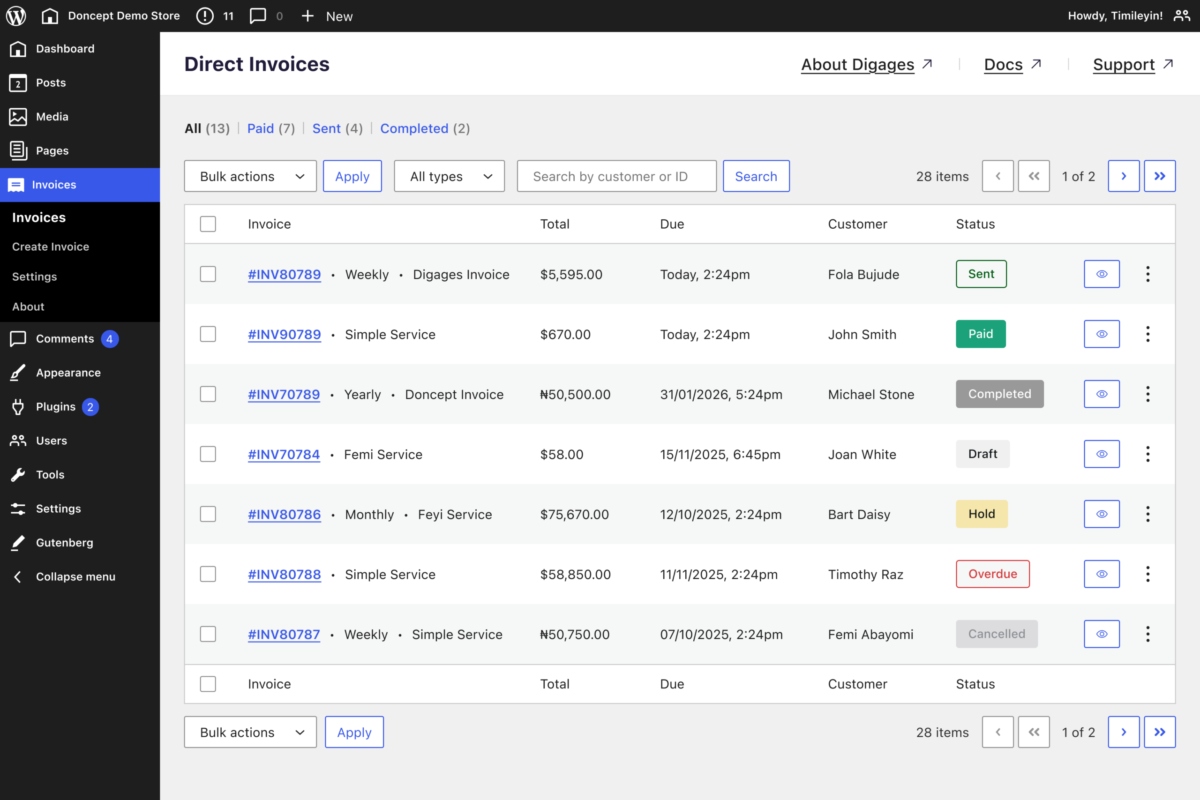This screenshot has width=1200, height=800.
Task: Open Create Invoice in the sidebar submenu
Action: 50,247
